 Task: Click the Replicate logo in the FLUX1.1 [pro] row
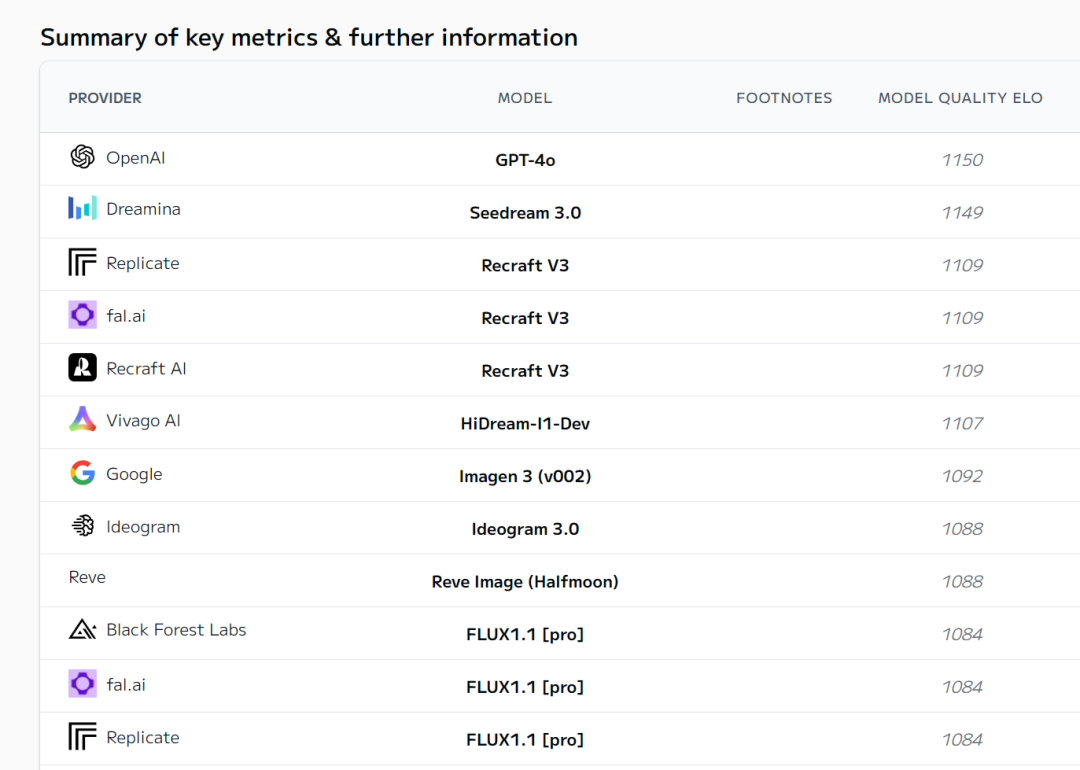click(x=82, y=737)
